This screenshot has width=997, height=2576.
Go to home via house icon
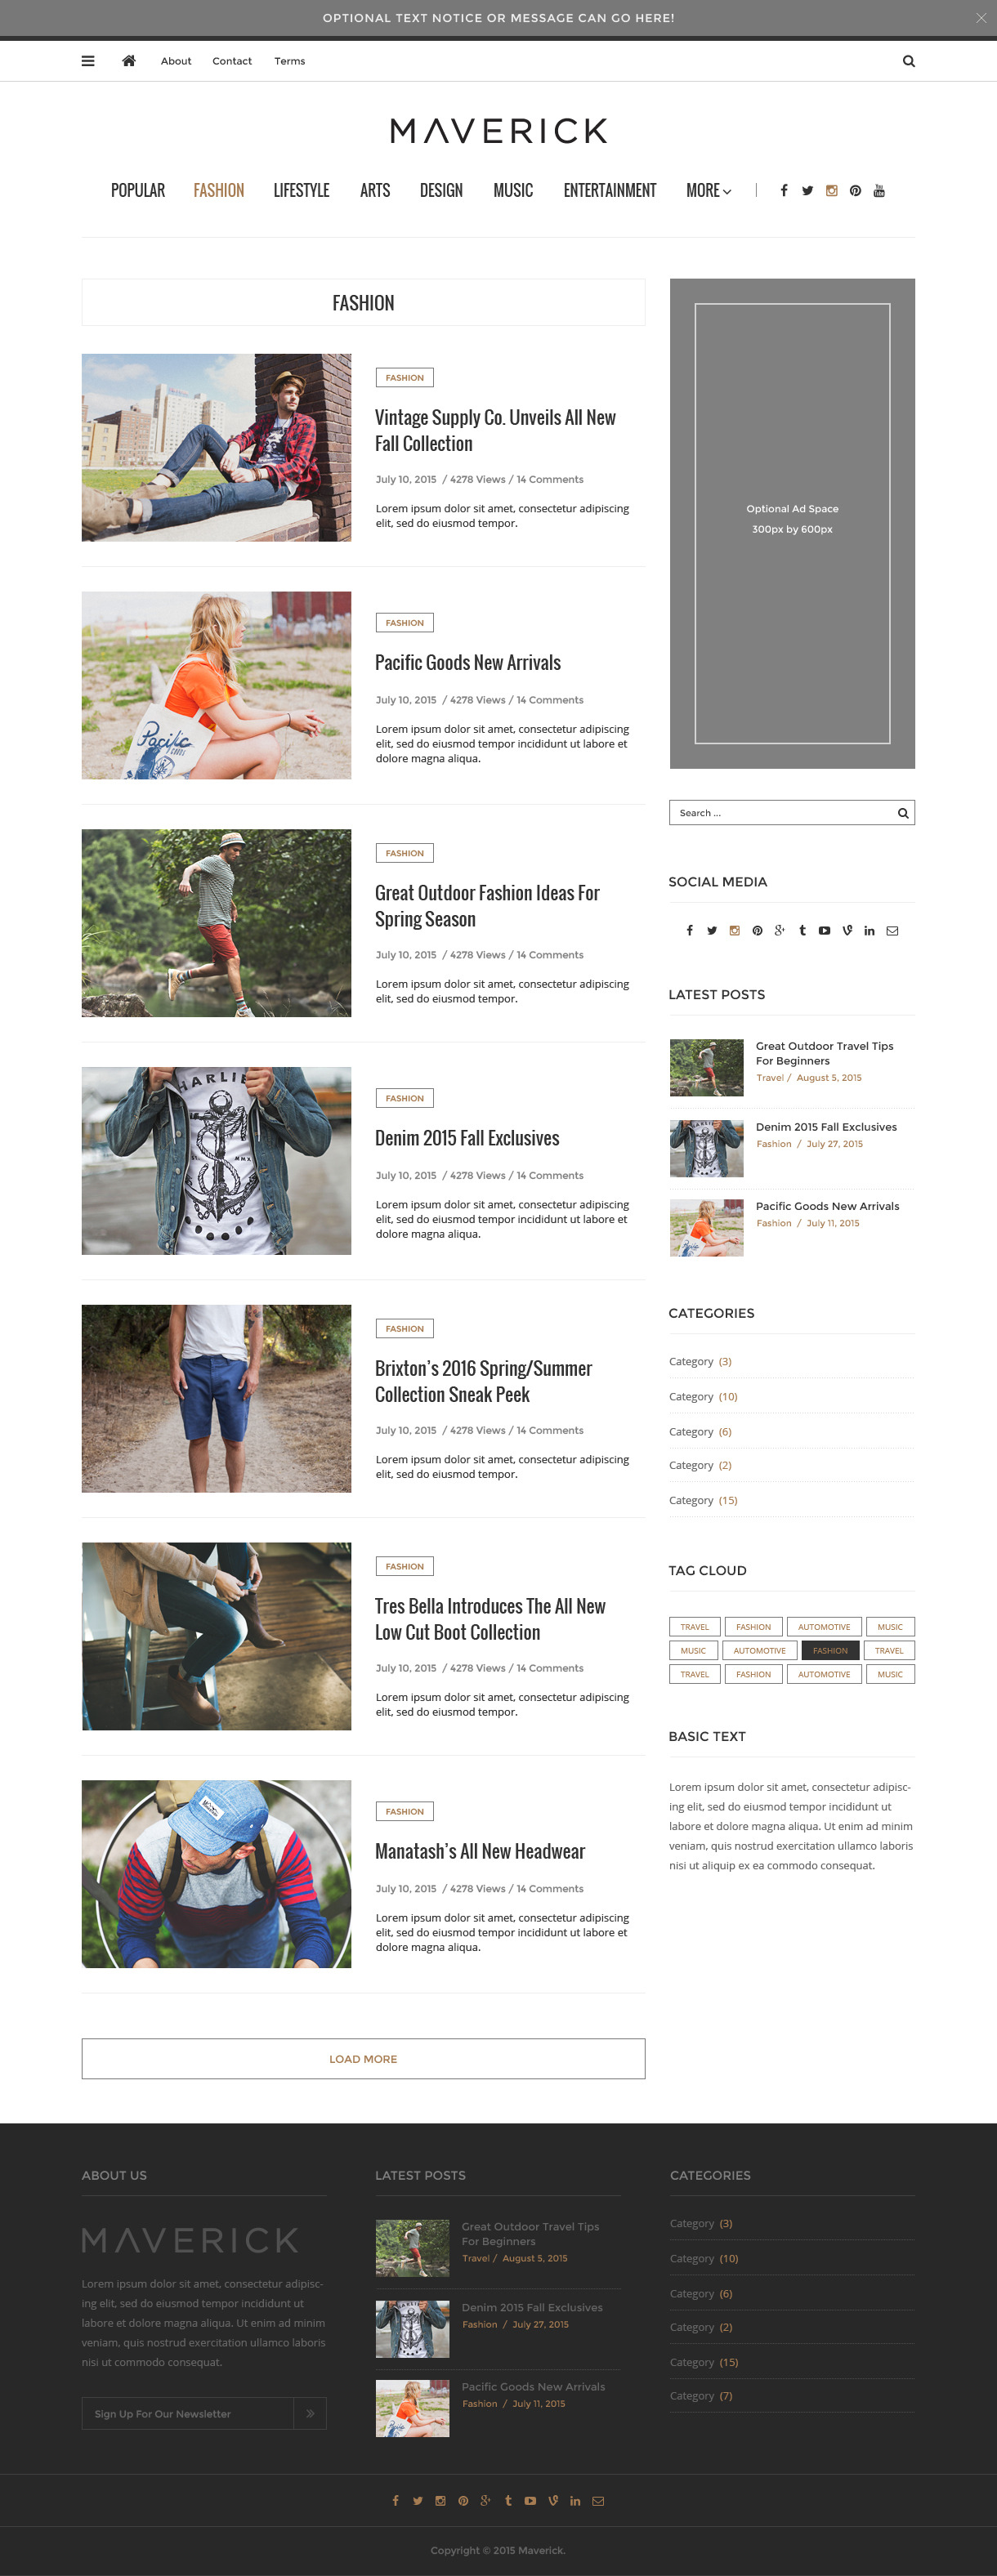tap(129, 61)
